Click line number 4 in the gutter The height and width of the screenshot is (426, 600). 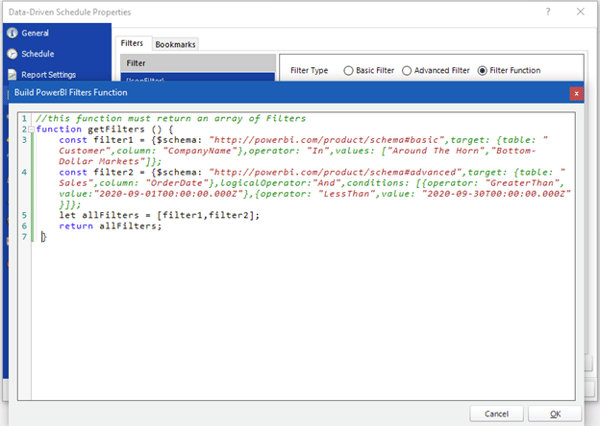coord(24,172)
